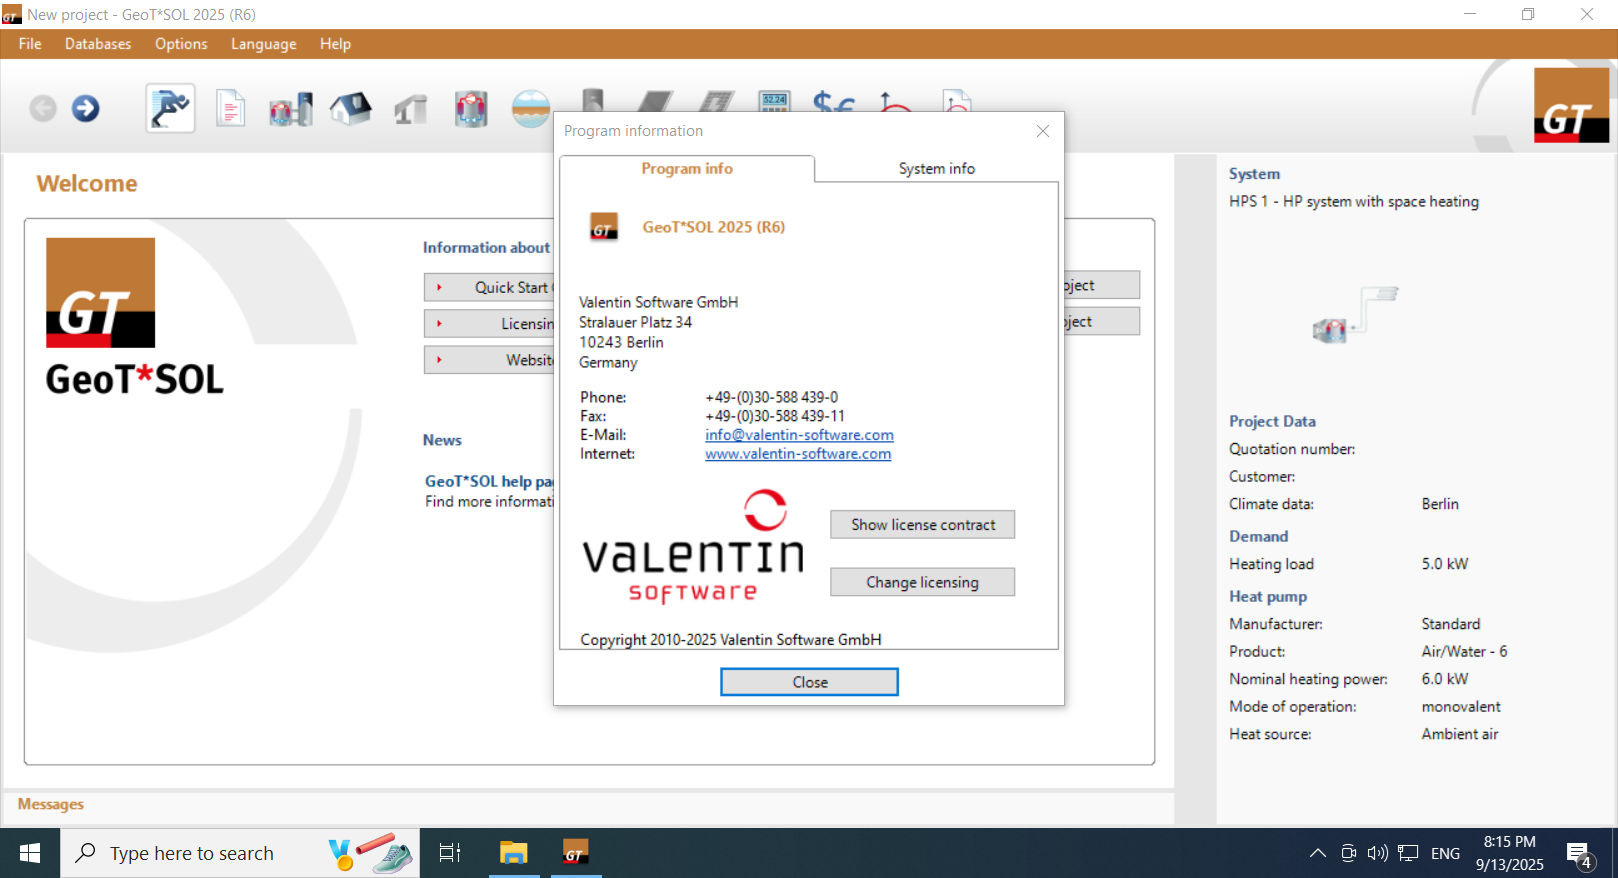Open the Help menu
This screenshot has width=1618, height=878.
tap(335, 44)
